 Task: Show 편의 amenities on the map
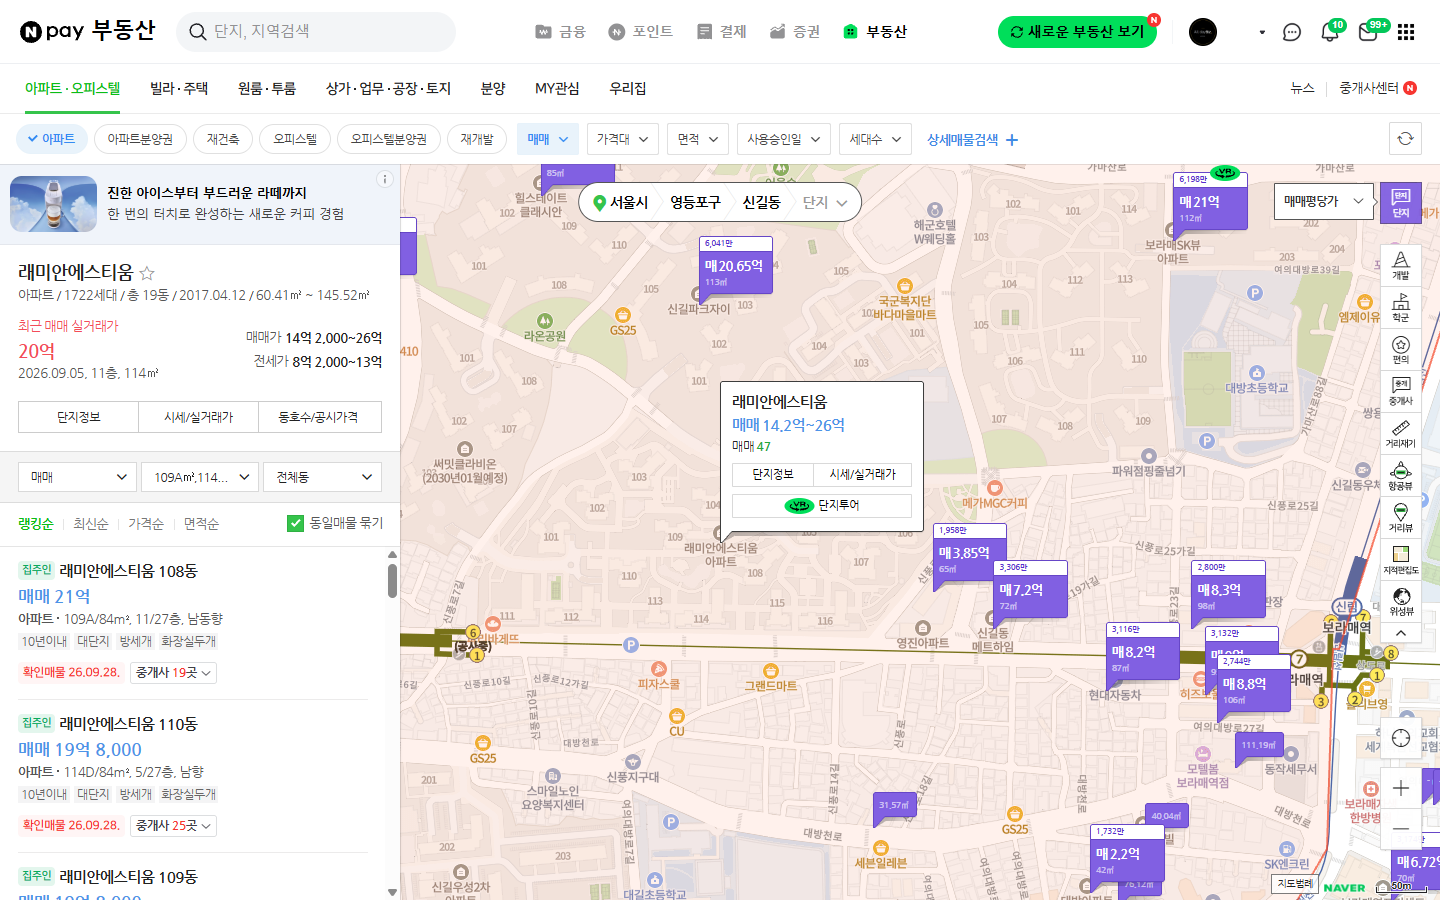1401,349
